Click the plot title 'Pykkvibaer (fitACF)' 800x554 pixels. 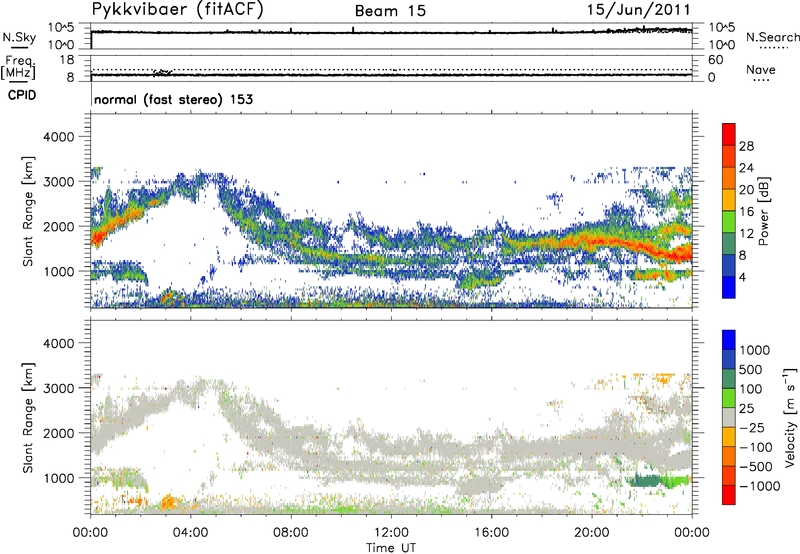[177, 9]
